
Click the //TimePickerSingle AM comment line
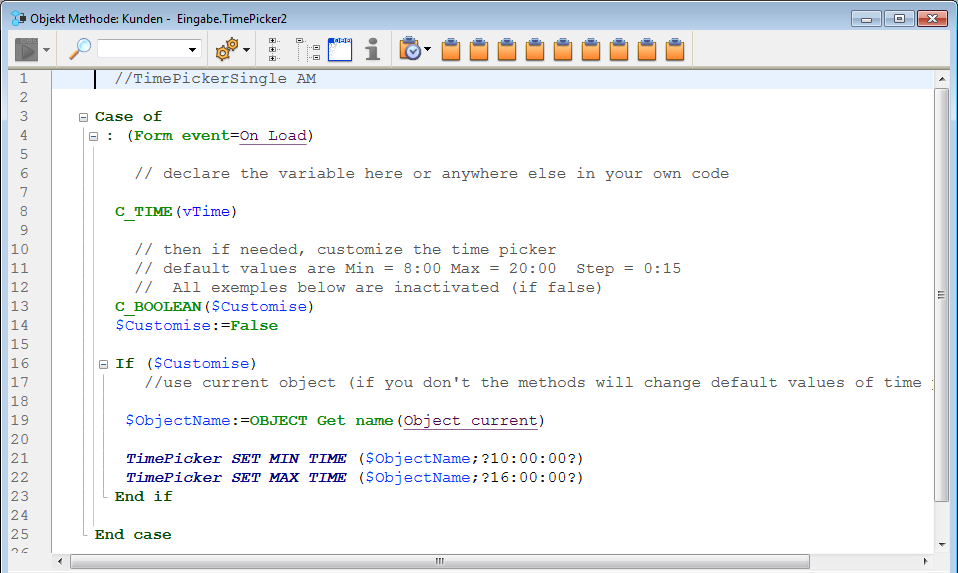pyautogui.click(x=215, y=79)
